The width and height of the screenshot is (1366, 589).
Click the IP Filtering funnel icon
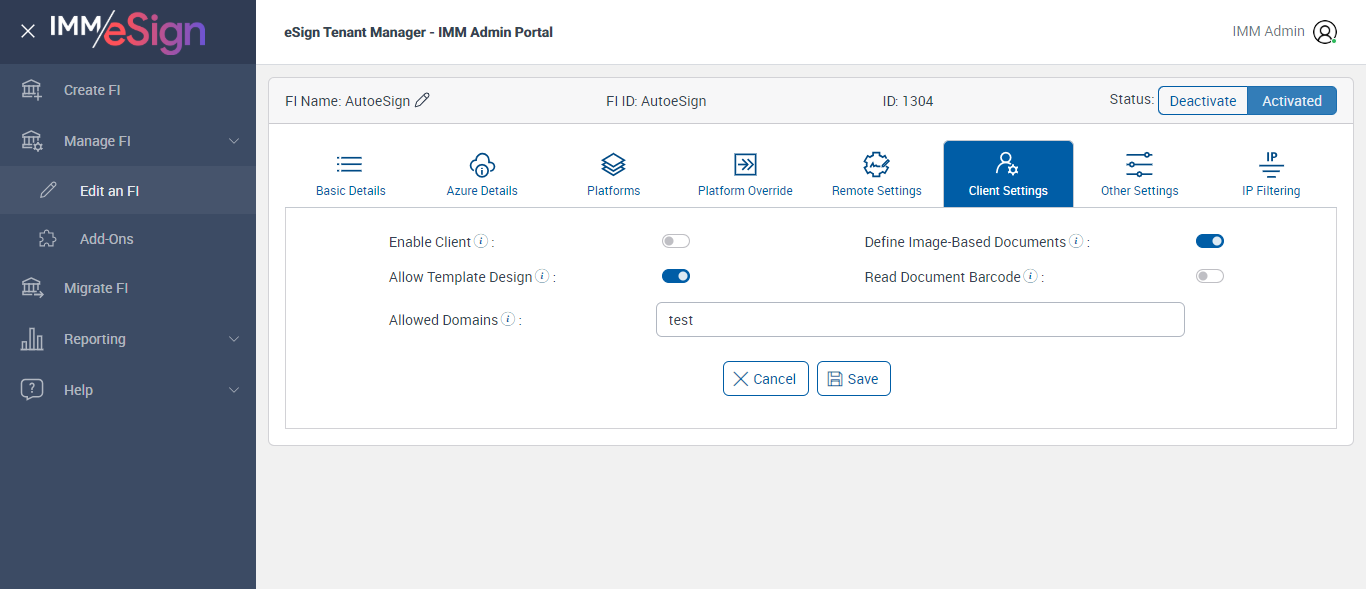click(x=1271, y=164)
